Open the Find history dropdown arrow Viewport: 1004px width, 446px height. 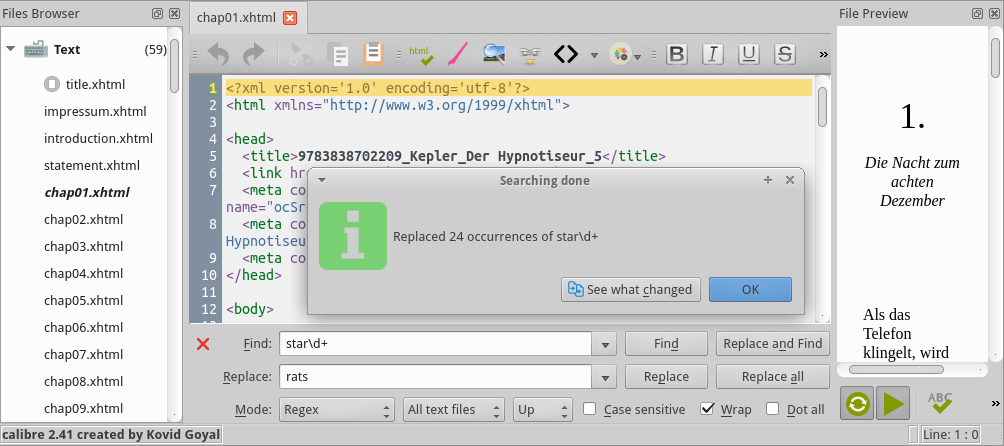tap(604, 344)
